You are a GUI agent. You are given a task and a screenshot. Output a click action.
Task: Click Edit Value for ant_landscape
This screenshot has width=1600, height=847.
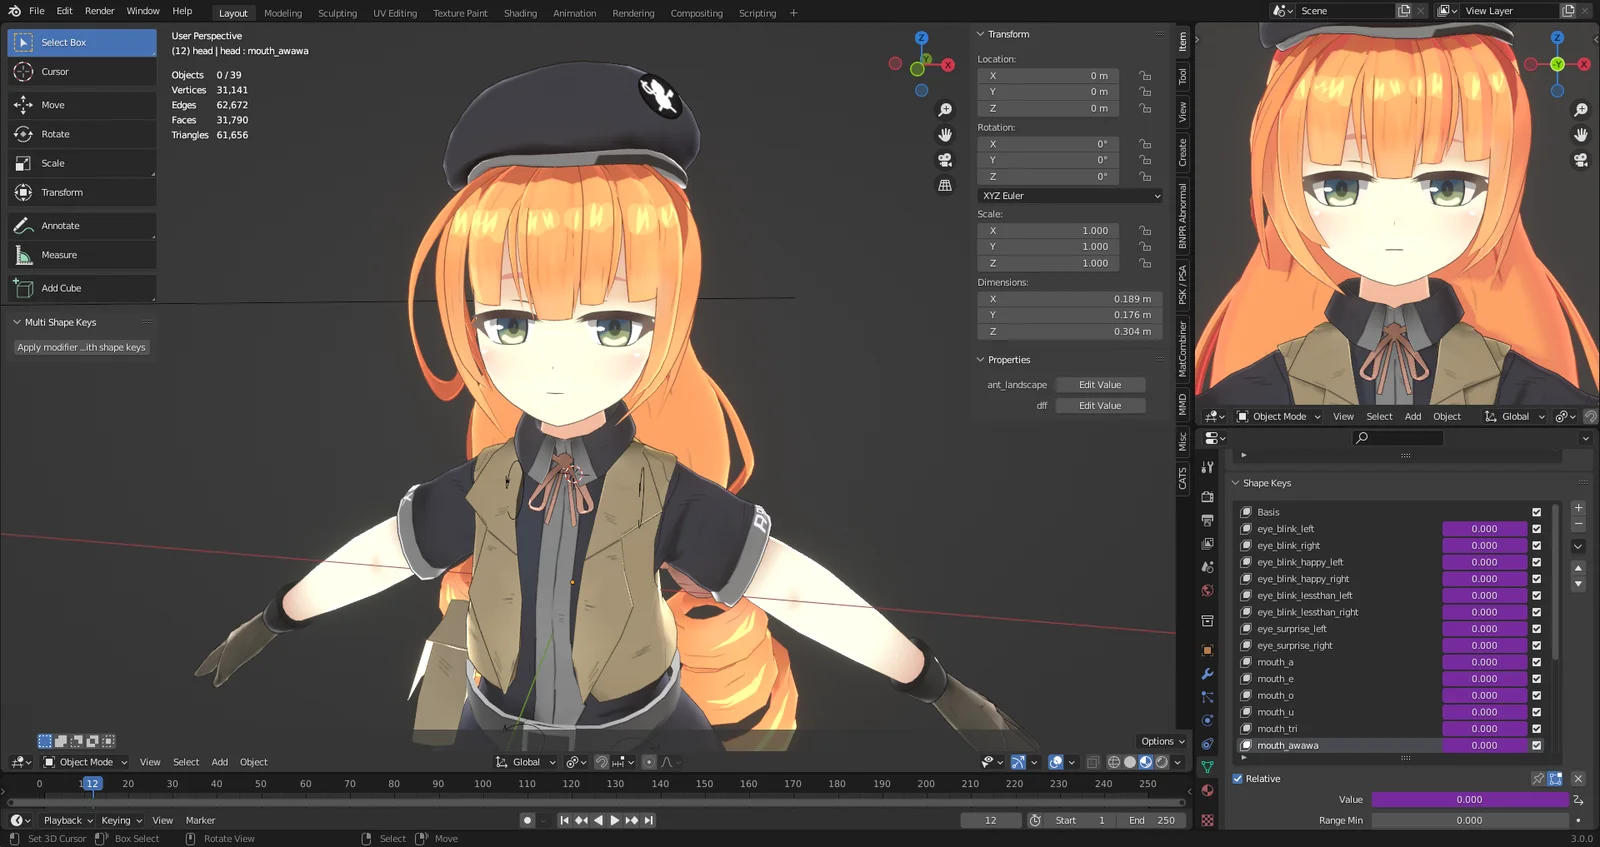pos(1100,385)
